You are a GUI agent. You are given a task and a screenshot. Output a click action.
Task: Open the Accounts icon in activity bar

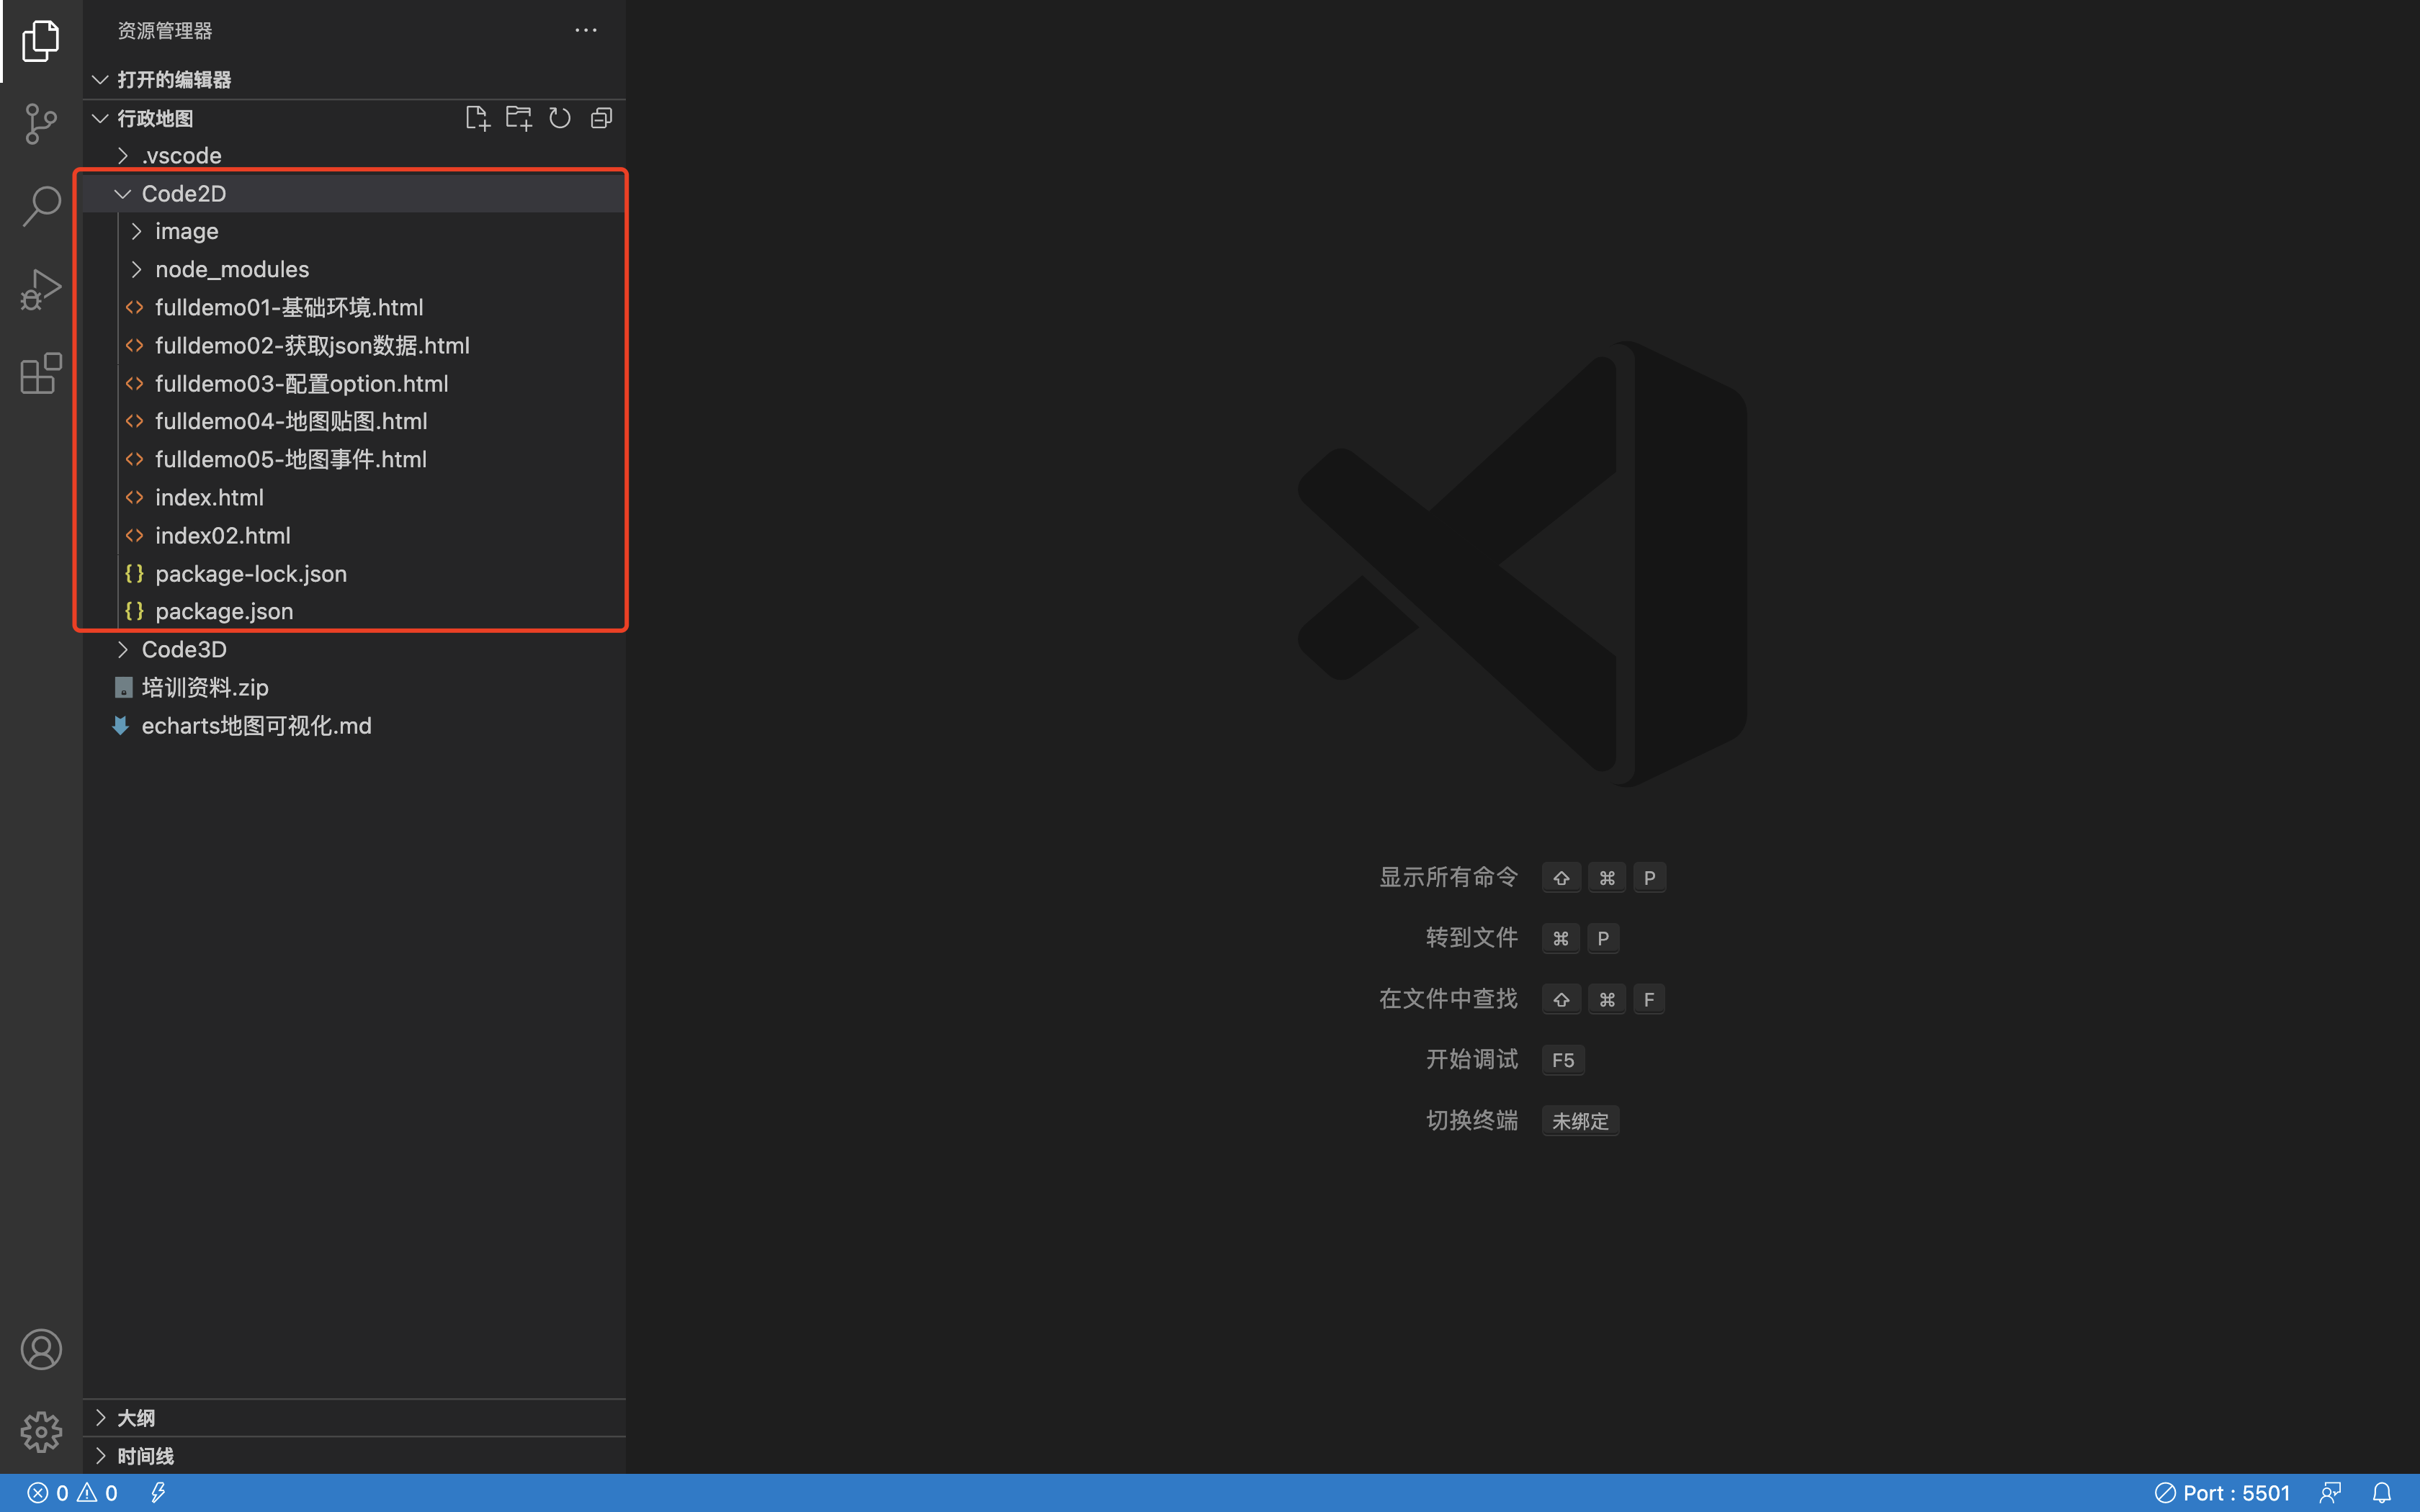click(40, 1349)
